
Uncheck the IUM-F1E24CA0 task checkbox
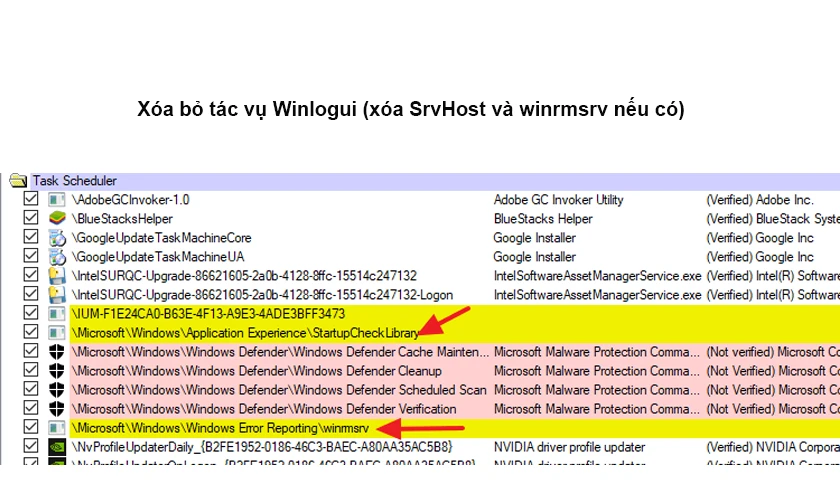31,313
